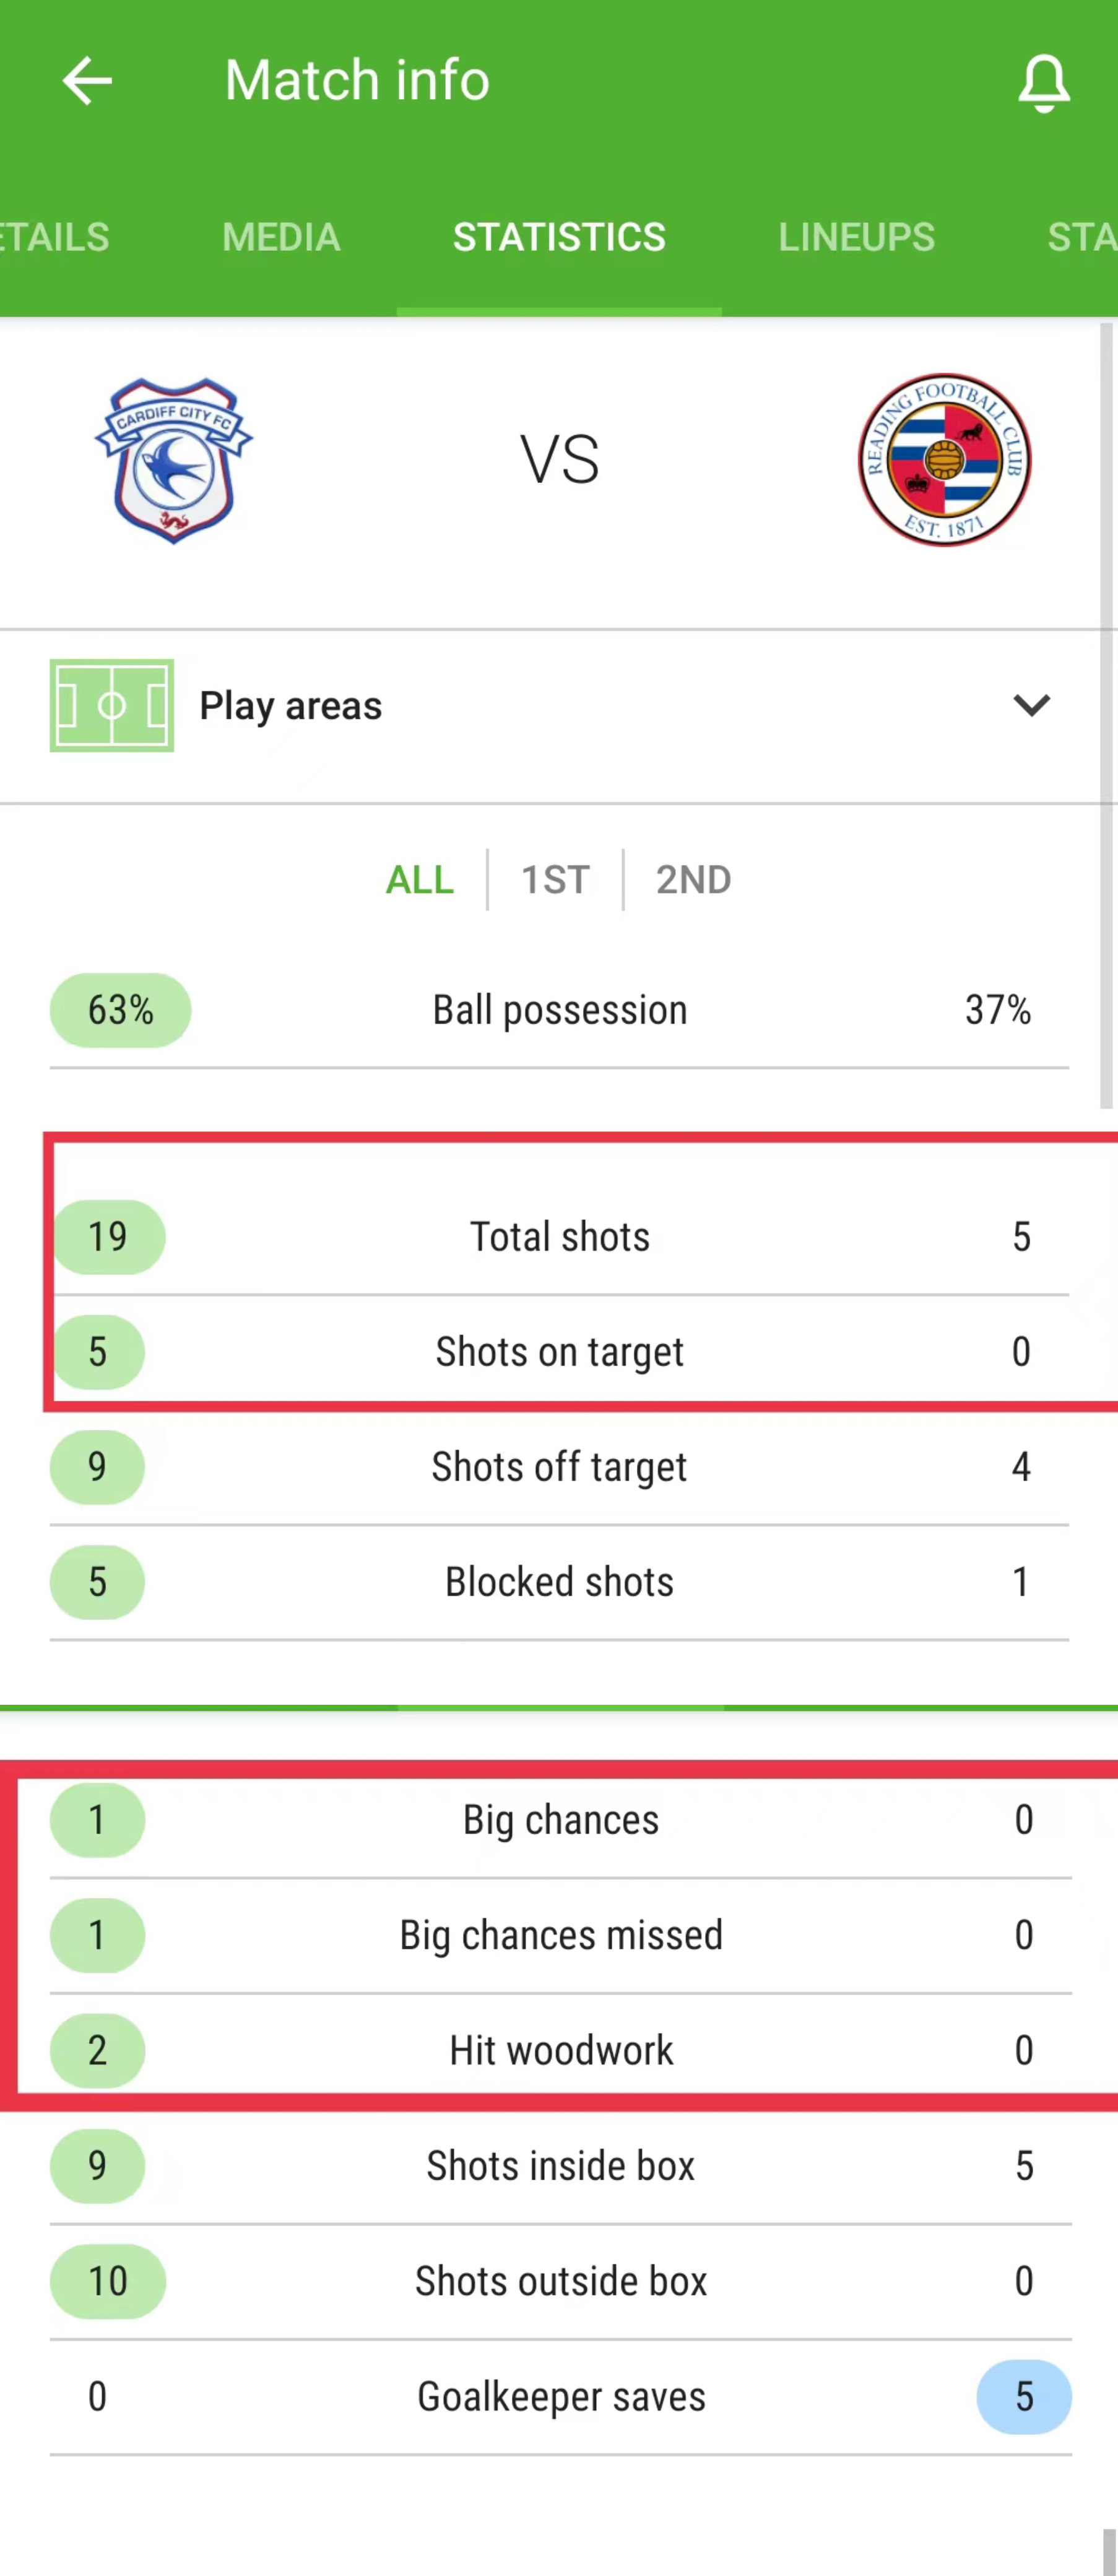Viewport: 1118px width, 2576px height.
Task: Open the Reading Football Club crest
Action: coord(944,460)
